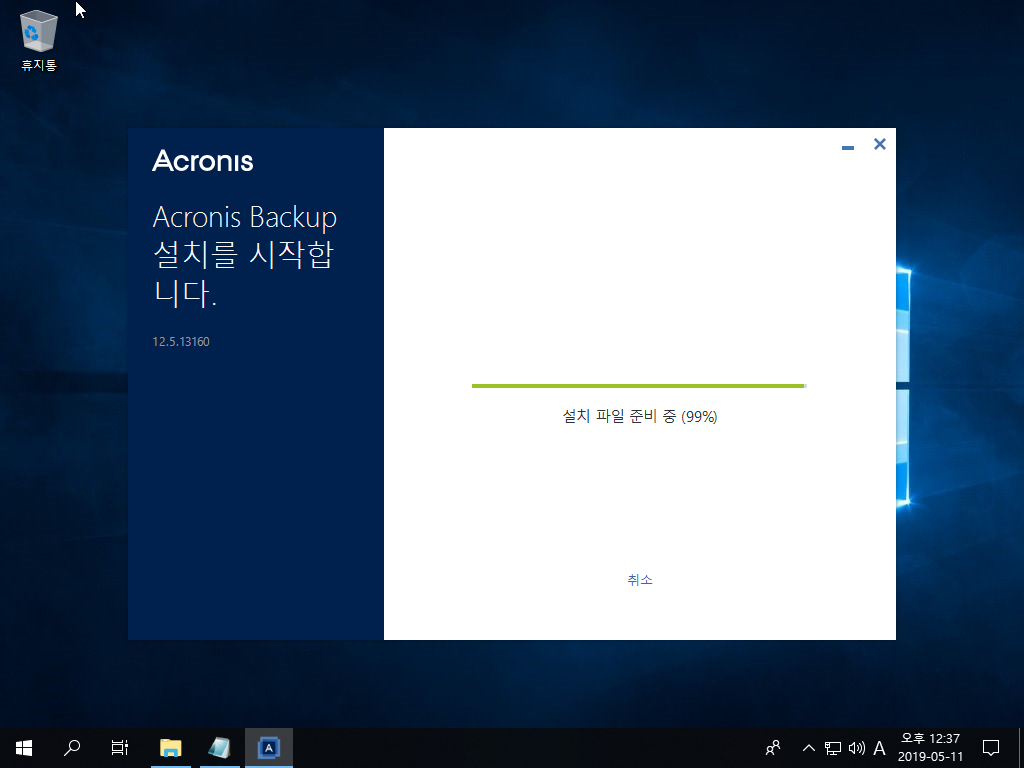Open the Action Center notifications icon

pos(991,748)
